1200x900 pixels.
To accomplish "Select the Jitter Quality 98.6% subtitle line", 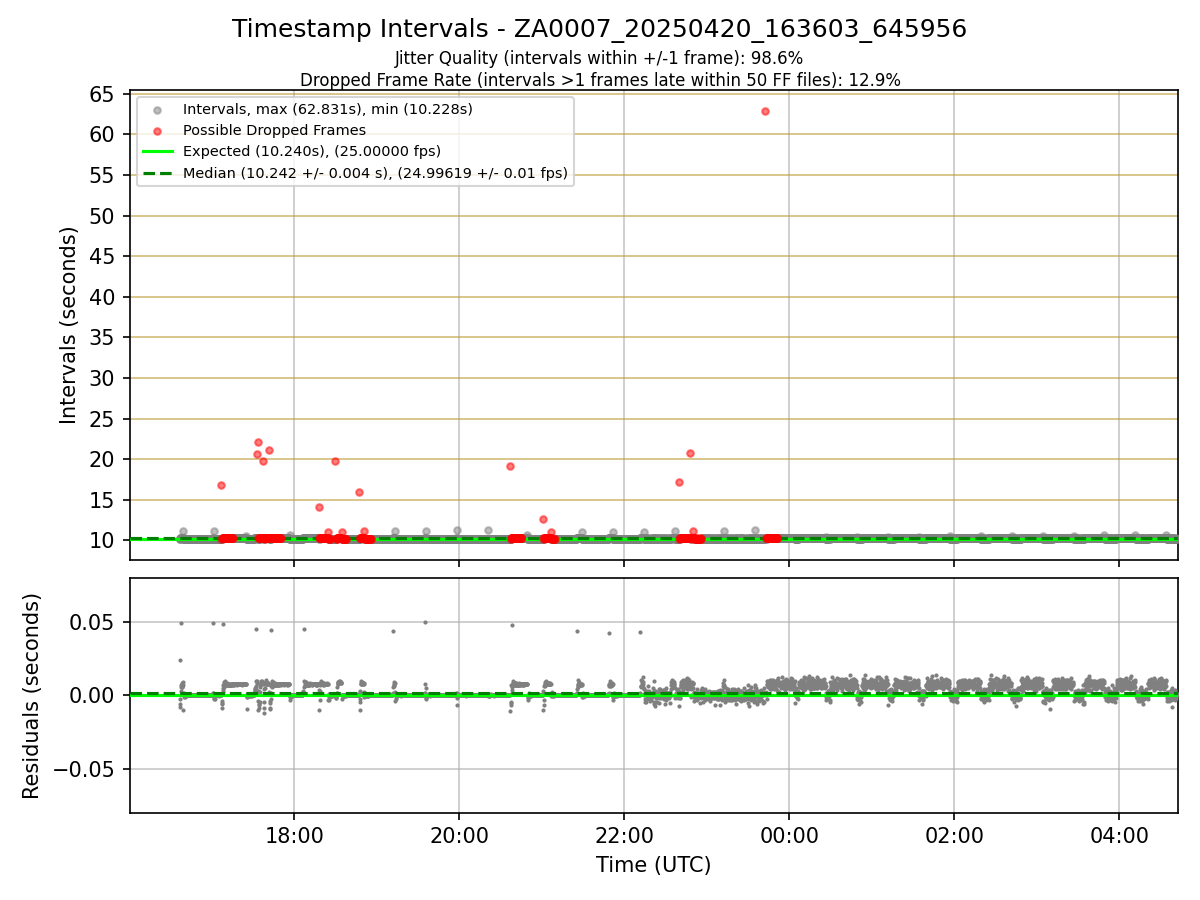I will (x=599, y=58).
